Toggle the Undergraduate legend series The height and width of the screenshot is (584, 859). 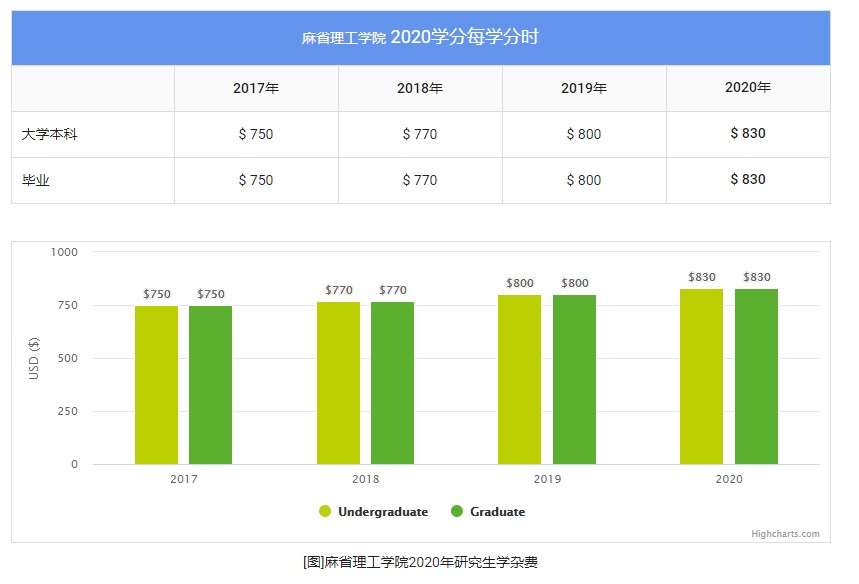coord(382,512)
